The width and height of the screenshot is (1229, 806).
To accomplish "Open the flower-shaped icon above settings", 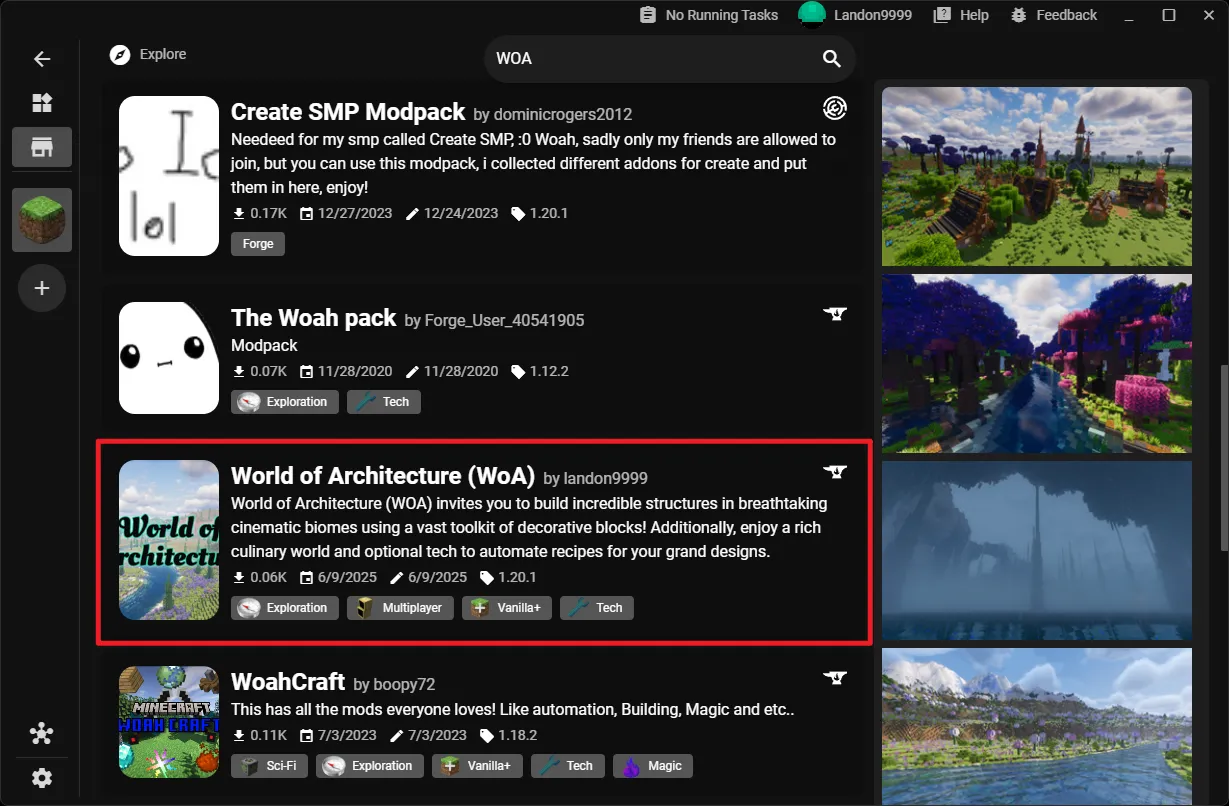I will point(42,734).
